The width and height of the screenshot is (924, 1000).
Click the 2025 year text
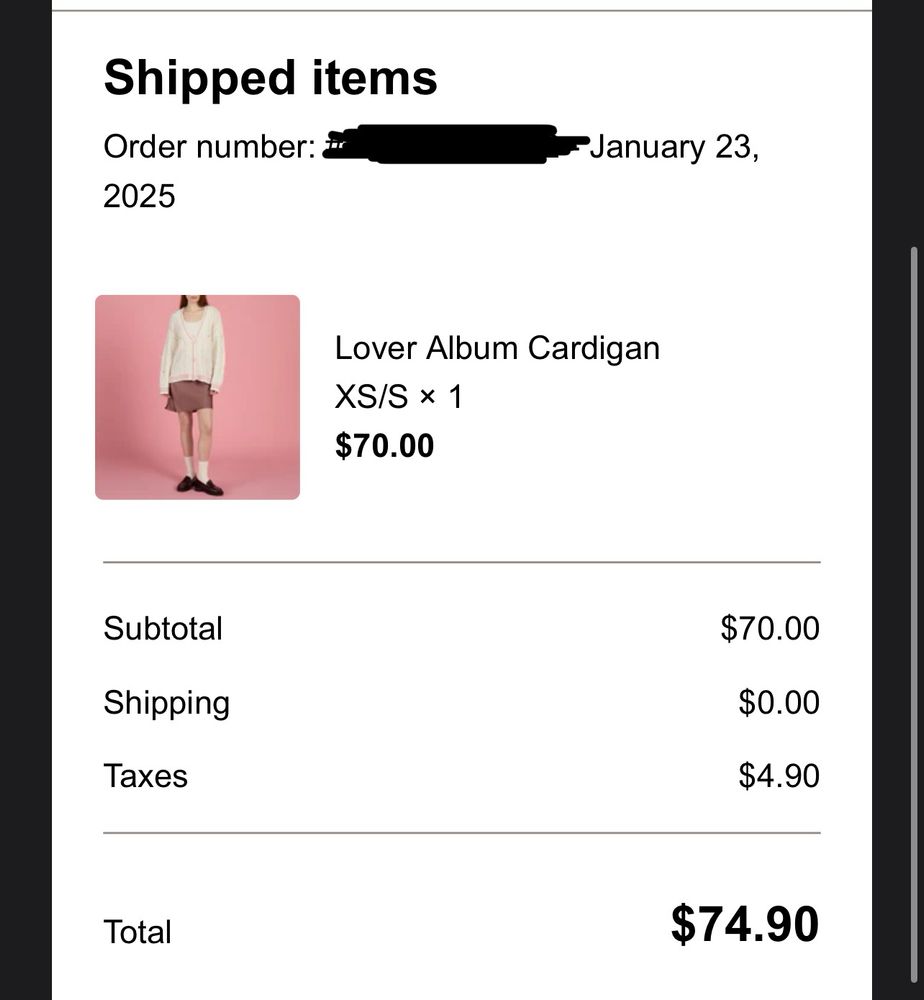click(x=139, y=196)
